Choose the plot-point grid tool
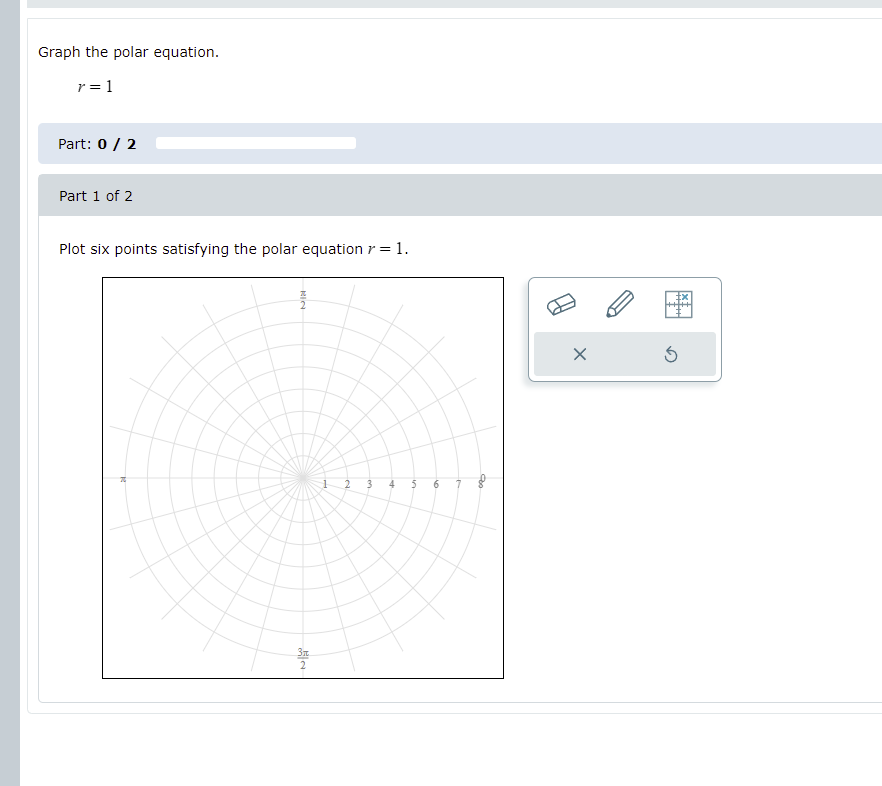The image size is (882, 786). pyautogui.click(x=678, y=304)
